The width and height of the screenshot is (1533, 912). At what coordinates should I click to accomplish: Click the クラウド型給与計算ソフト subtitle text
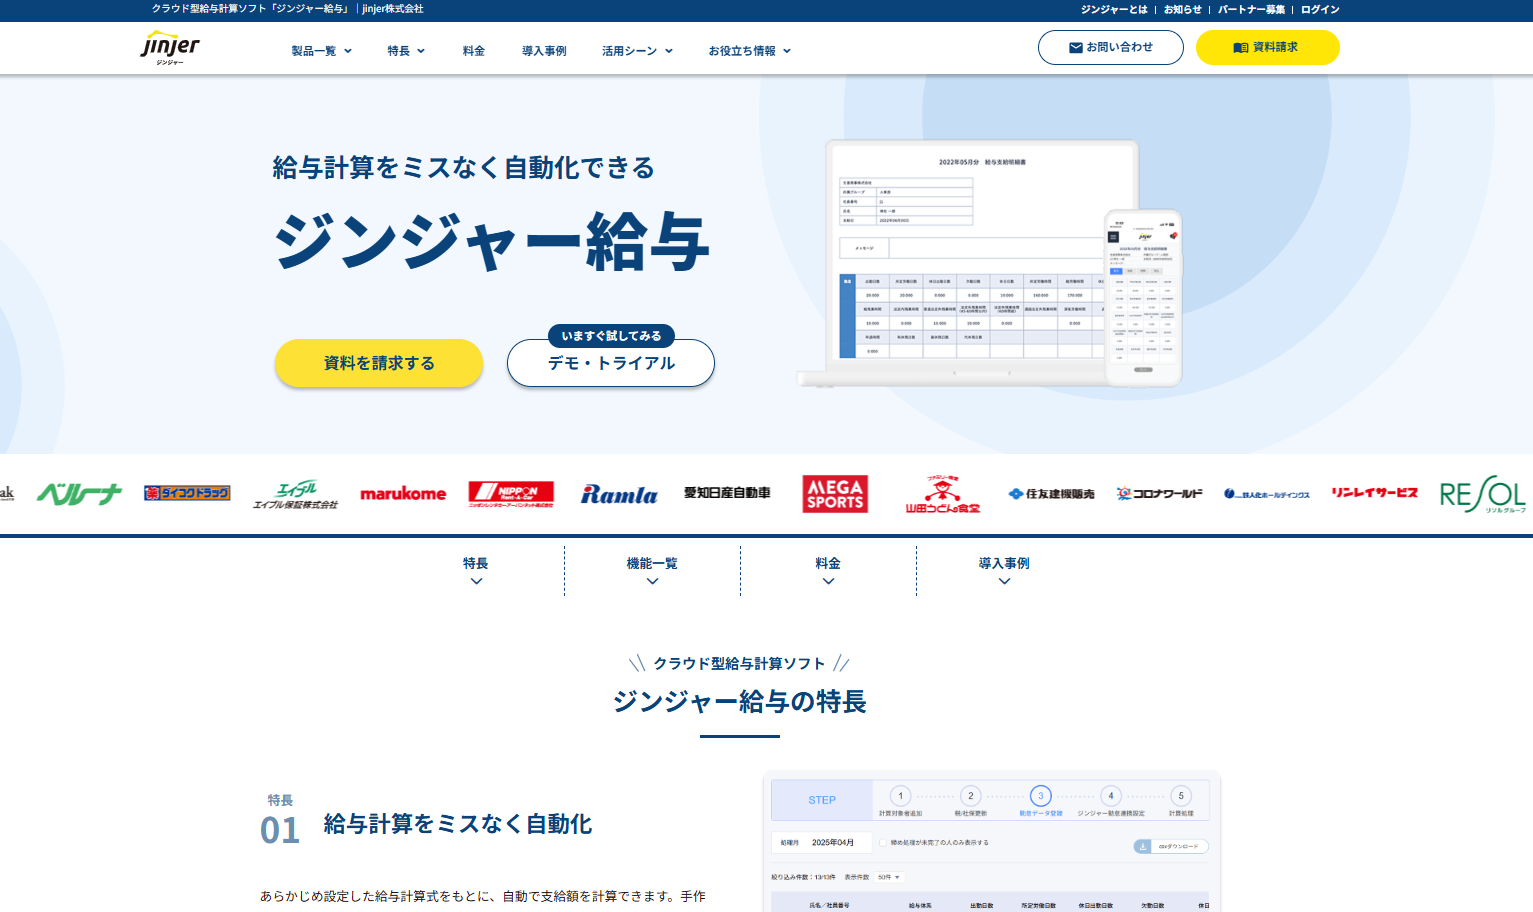tap(740, 664)
